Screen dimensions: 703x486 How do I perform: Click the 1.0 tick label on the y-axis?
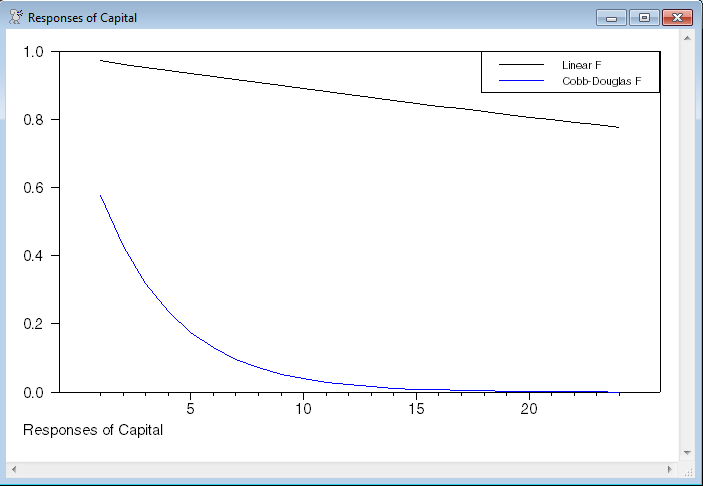point(33,52)
